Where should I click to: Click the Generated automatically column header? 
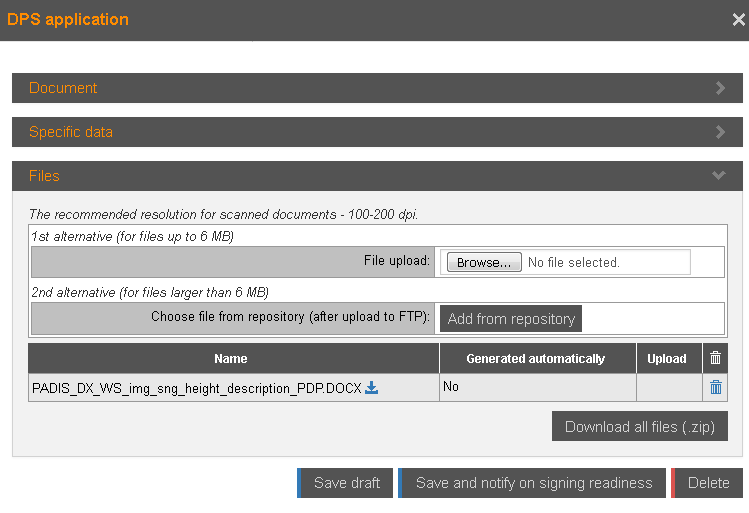pyautogui.click(x=536, y=358)
